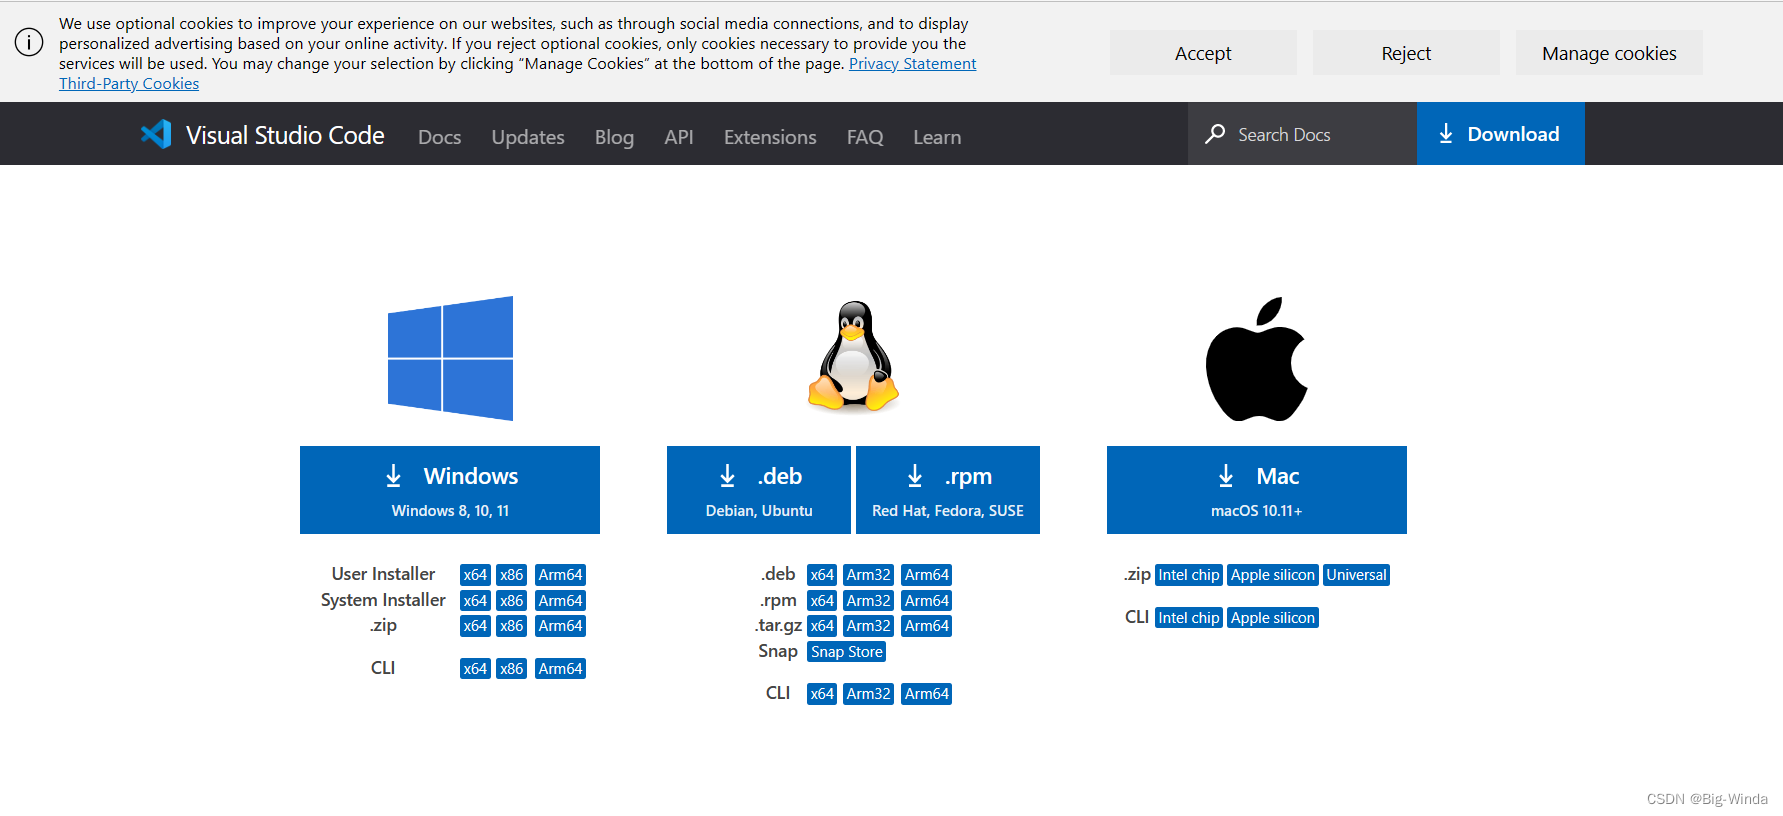Click the Linux penguin icon
Viewport: 1783px width, 816px height.
[853, 357]
